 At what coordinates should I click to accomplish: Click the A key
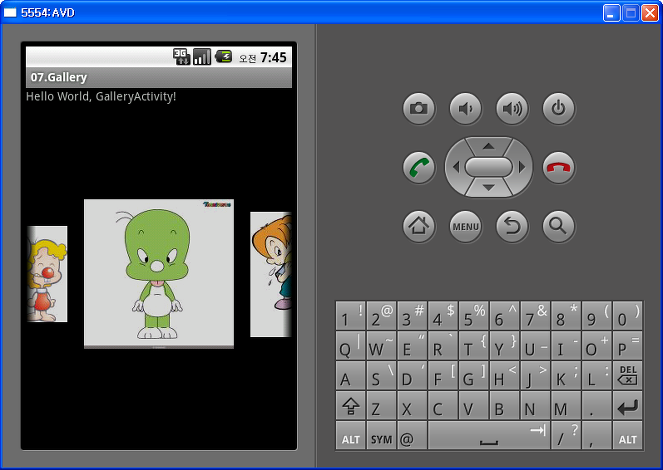[x=351, y=375]
